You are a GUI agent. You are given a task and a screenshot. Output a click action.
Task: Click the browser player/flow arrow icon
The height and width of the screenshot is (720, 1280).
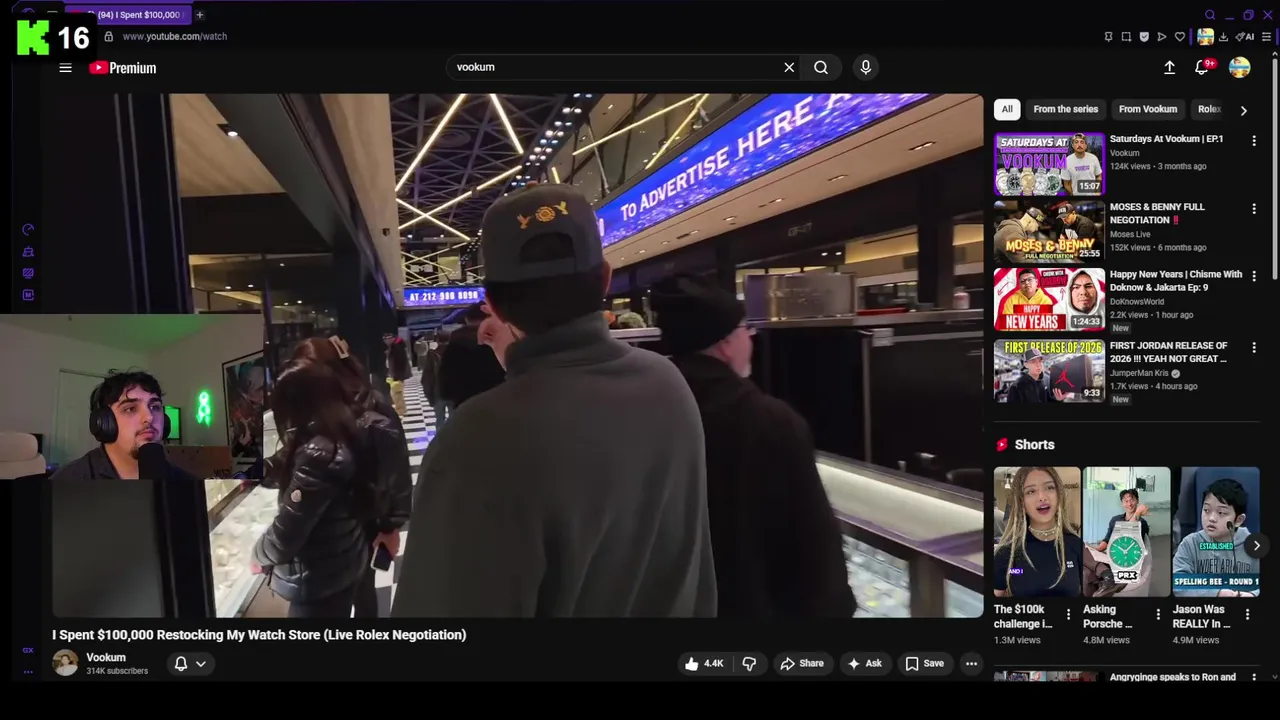tap(1161, 37)
